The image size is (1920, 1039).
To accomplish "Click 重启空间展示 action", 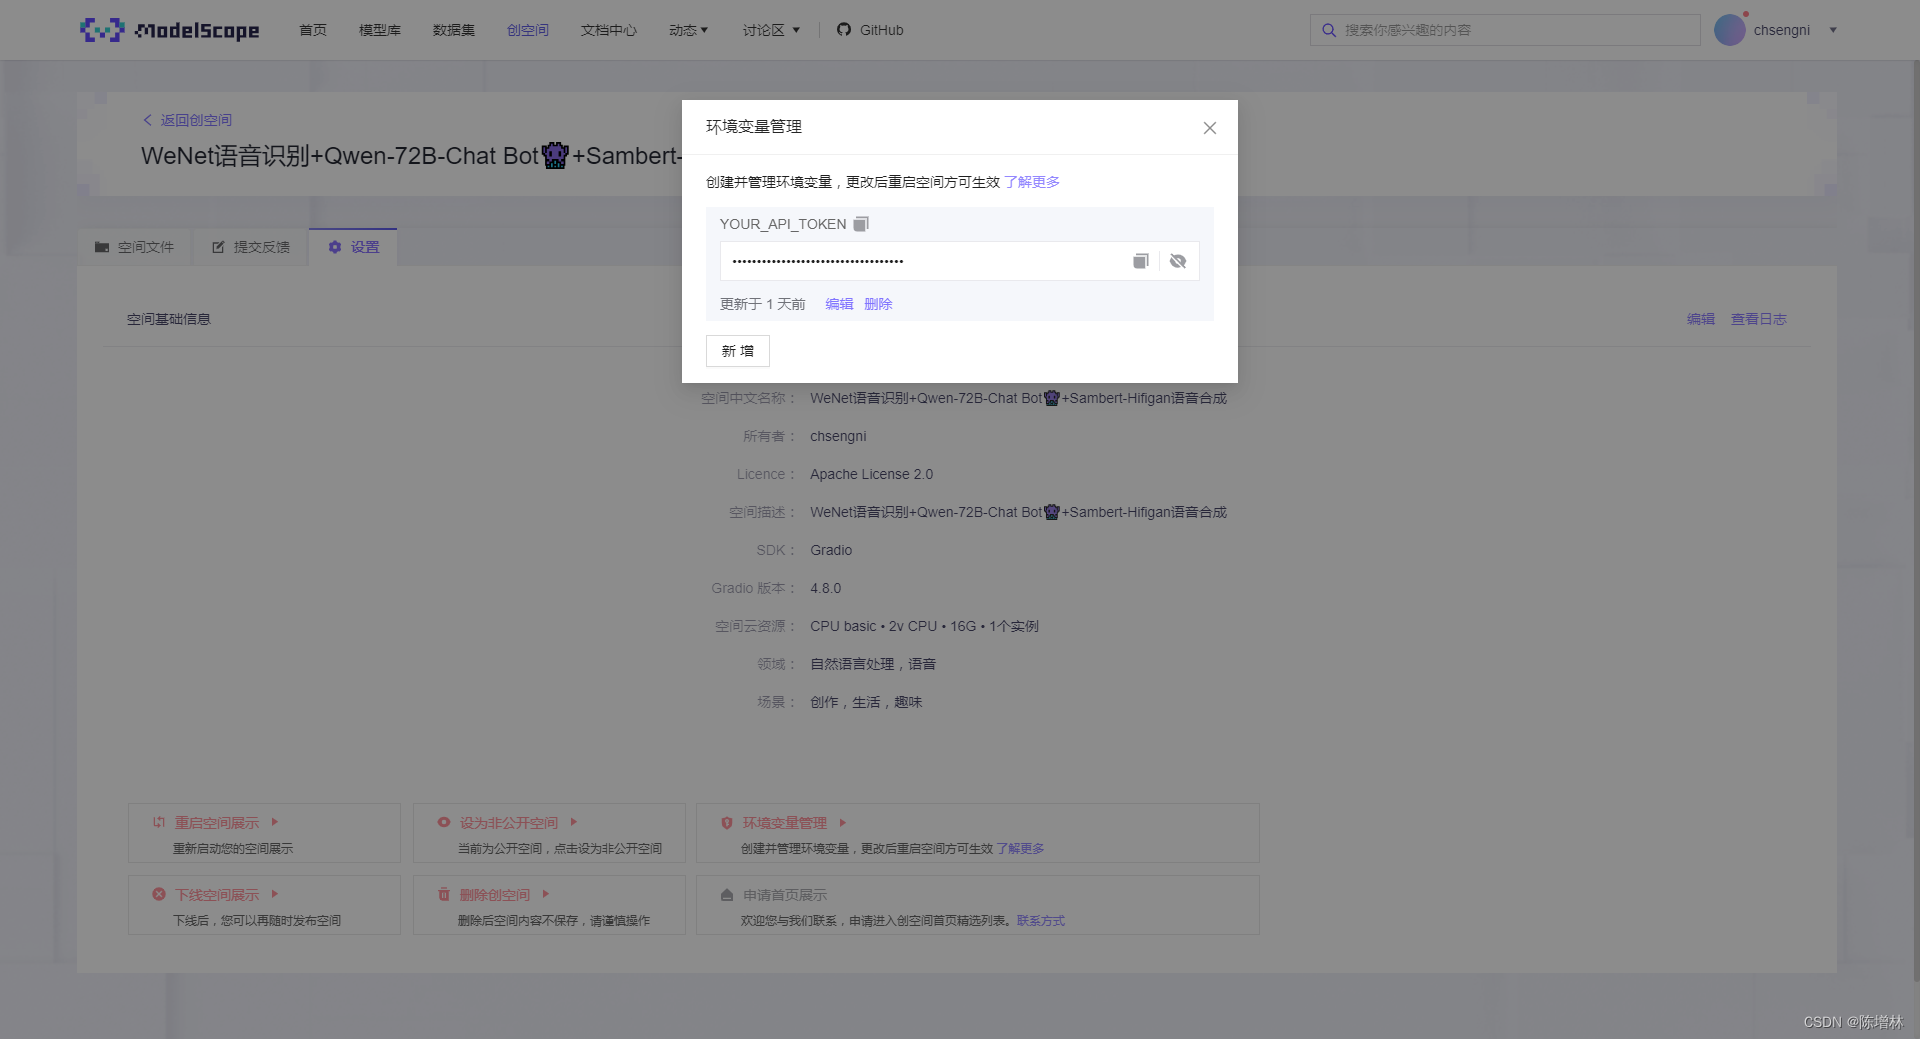I will click(217, 823).
